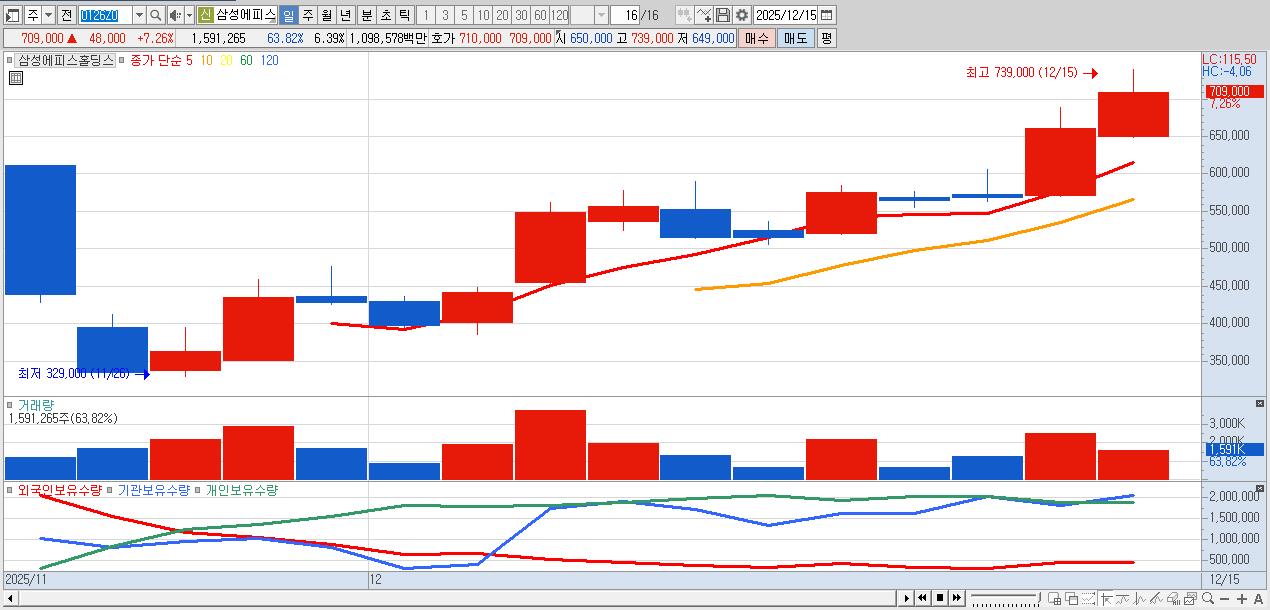The height and width of the screenshot is (610, 1270).
Task: Select the 30 interval button
Action: pos(521,15)
